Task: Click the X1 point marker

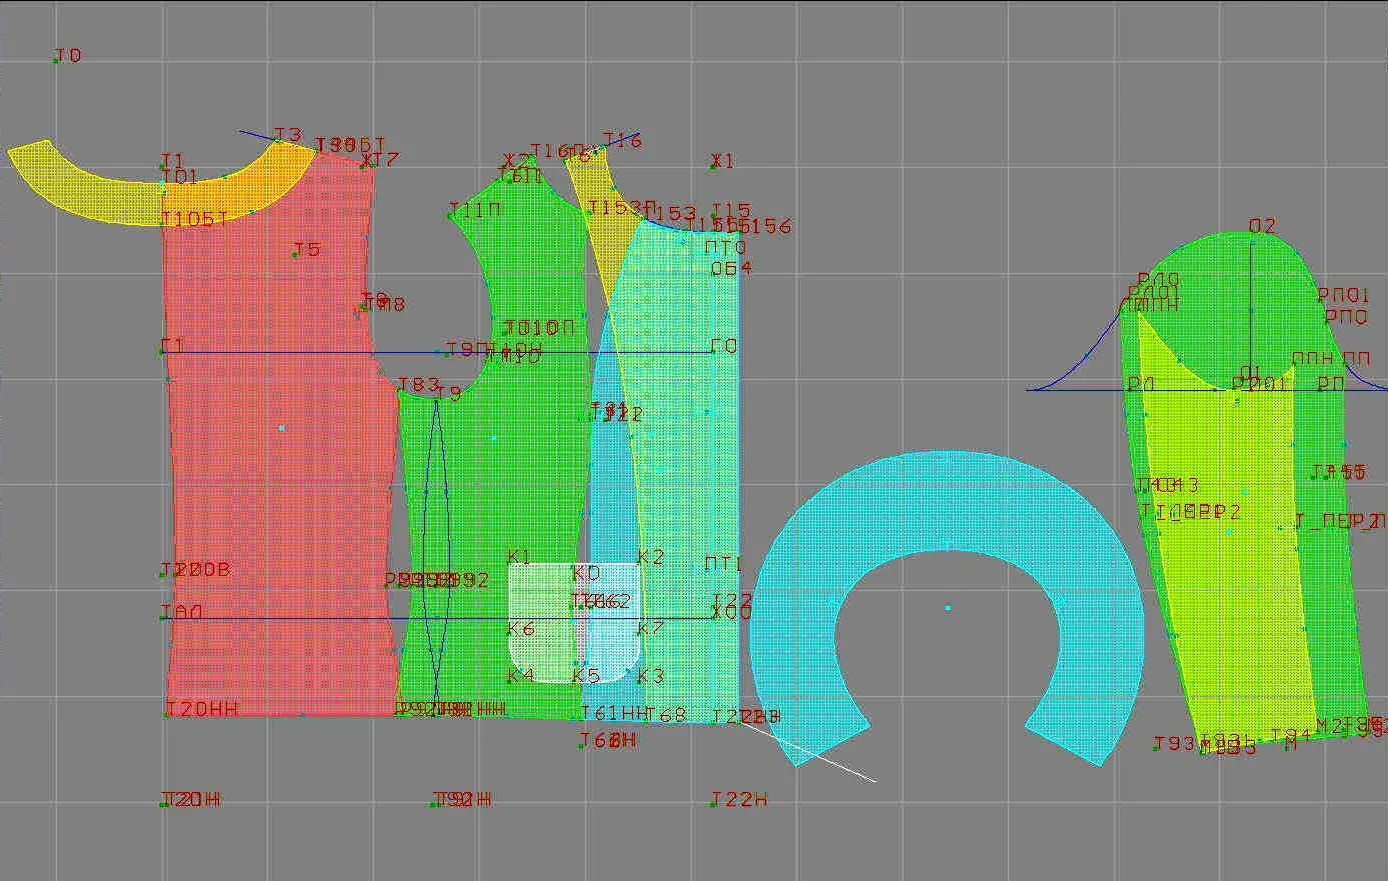Action: pyautogui.click(x=722, y=161)
